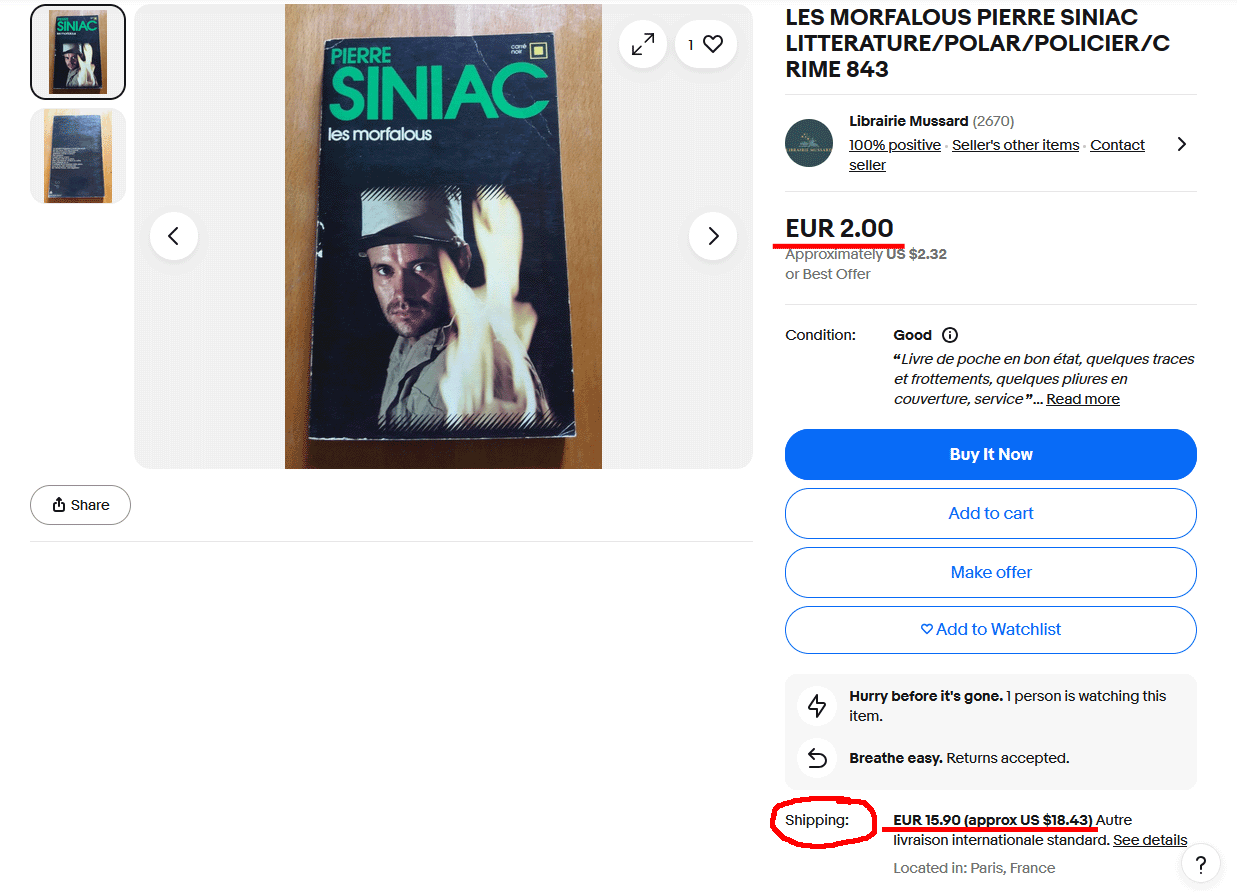The width and height of the screenshot is (1237, 892).
Task: Expand the book image to full screen
Action: point(642,44)
